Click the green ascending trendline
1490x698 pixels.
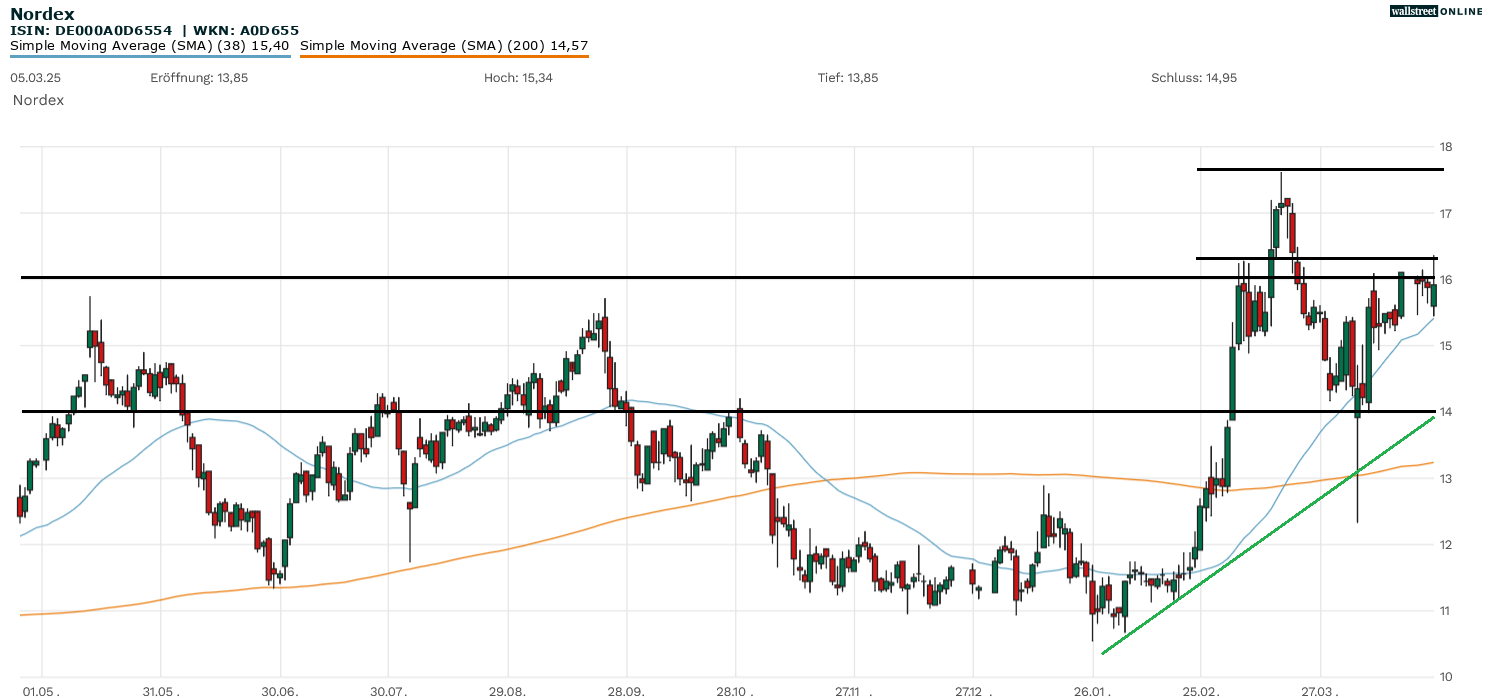point(1268,535)
